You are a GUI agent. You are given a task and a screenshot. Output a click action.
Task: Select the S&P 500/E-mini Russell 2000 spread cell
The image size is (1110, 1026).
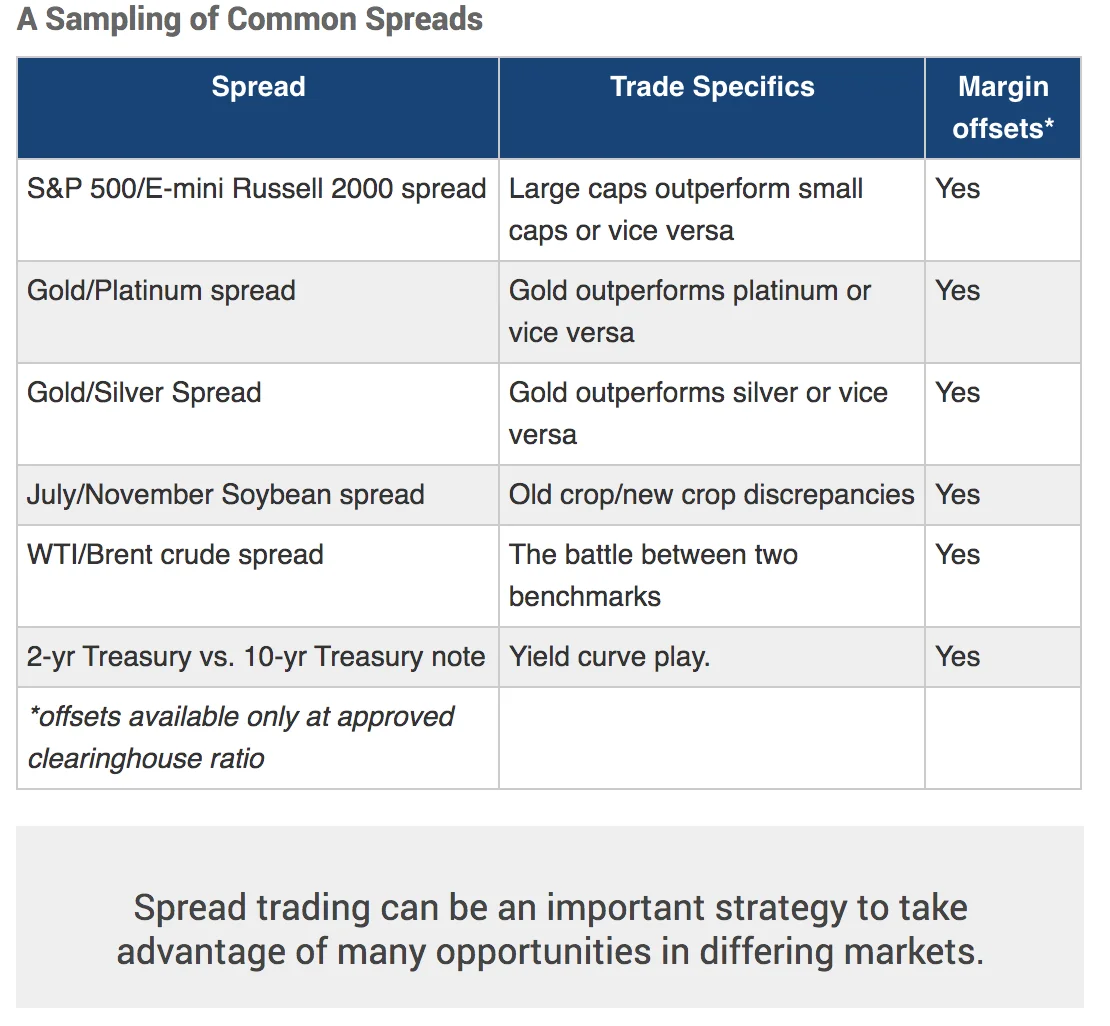257,189
